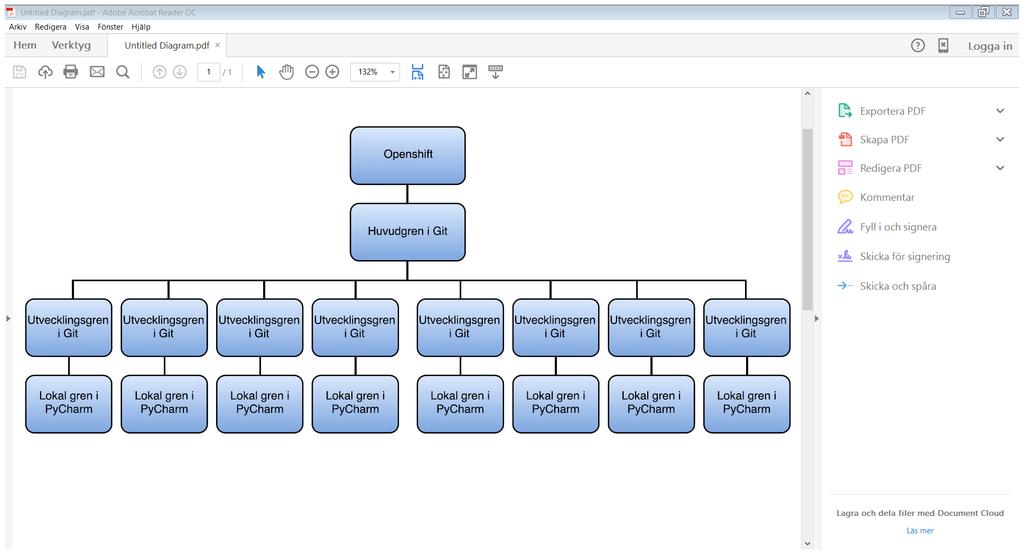Open the Arkiv menu
Screen dimensions: 1024x554
[18, 27]
